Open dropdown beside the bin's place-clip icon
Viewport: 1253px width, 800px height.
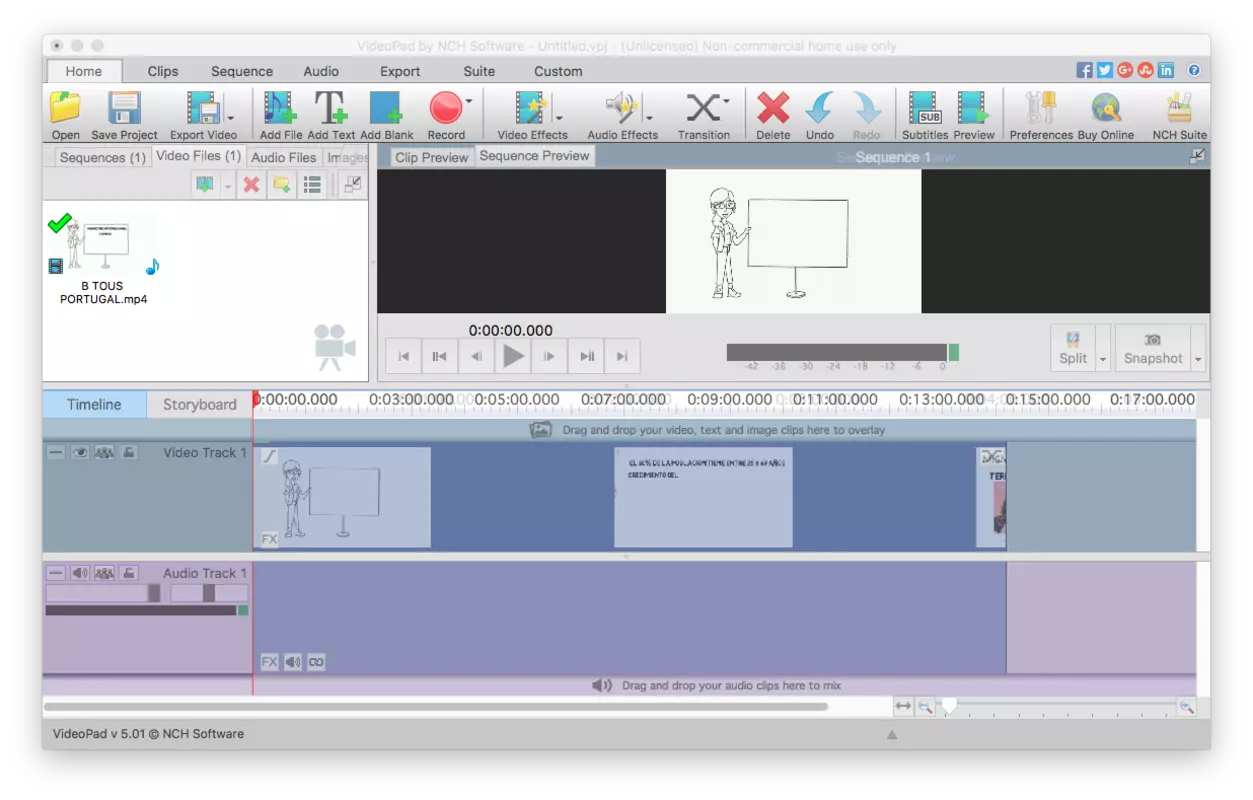tap(228, 185)
